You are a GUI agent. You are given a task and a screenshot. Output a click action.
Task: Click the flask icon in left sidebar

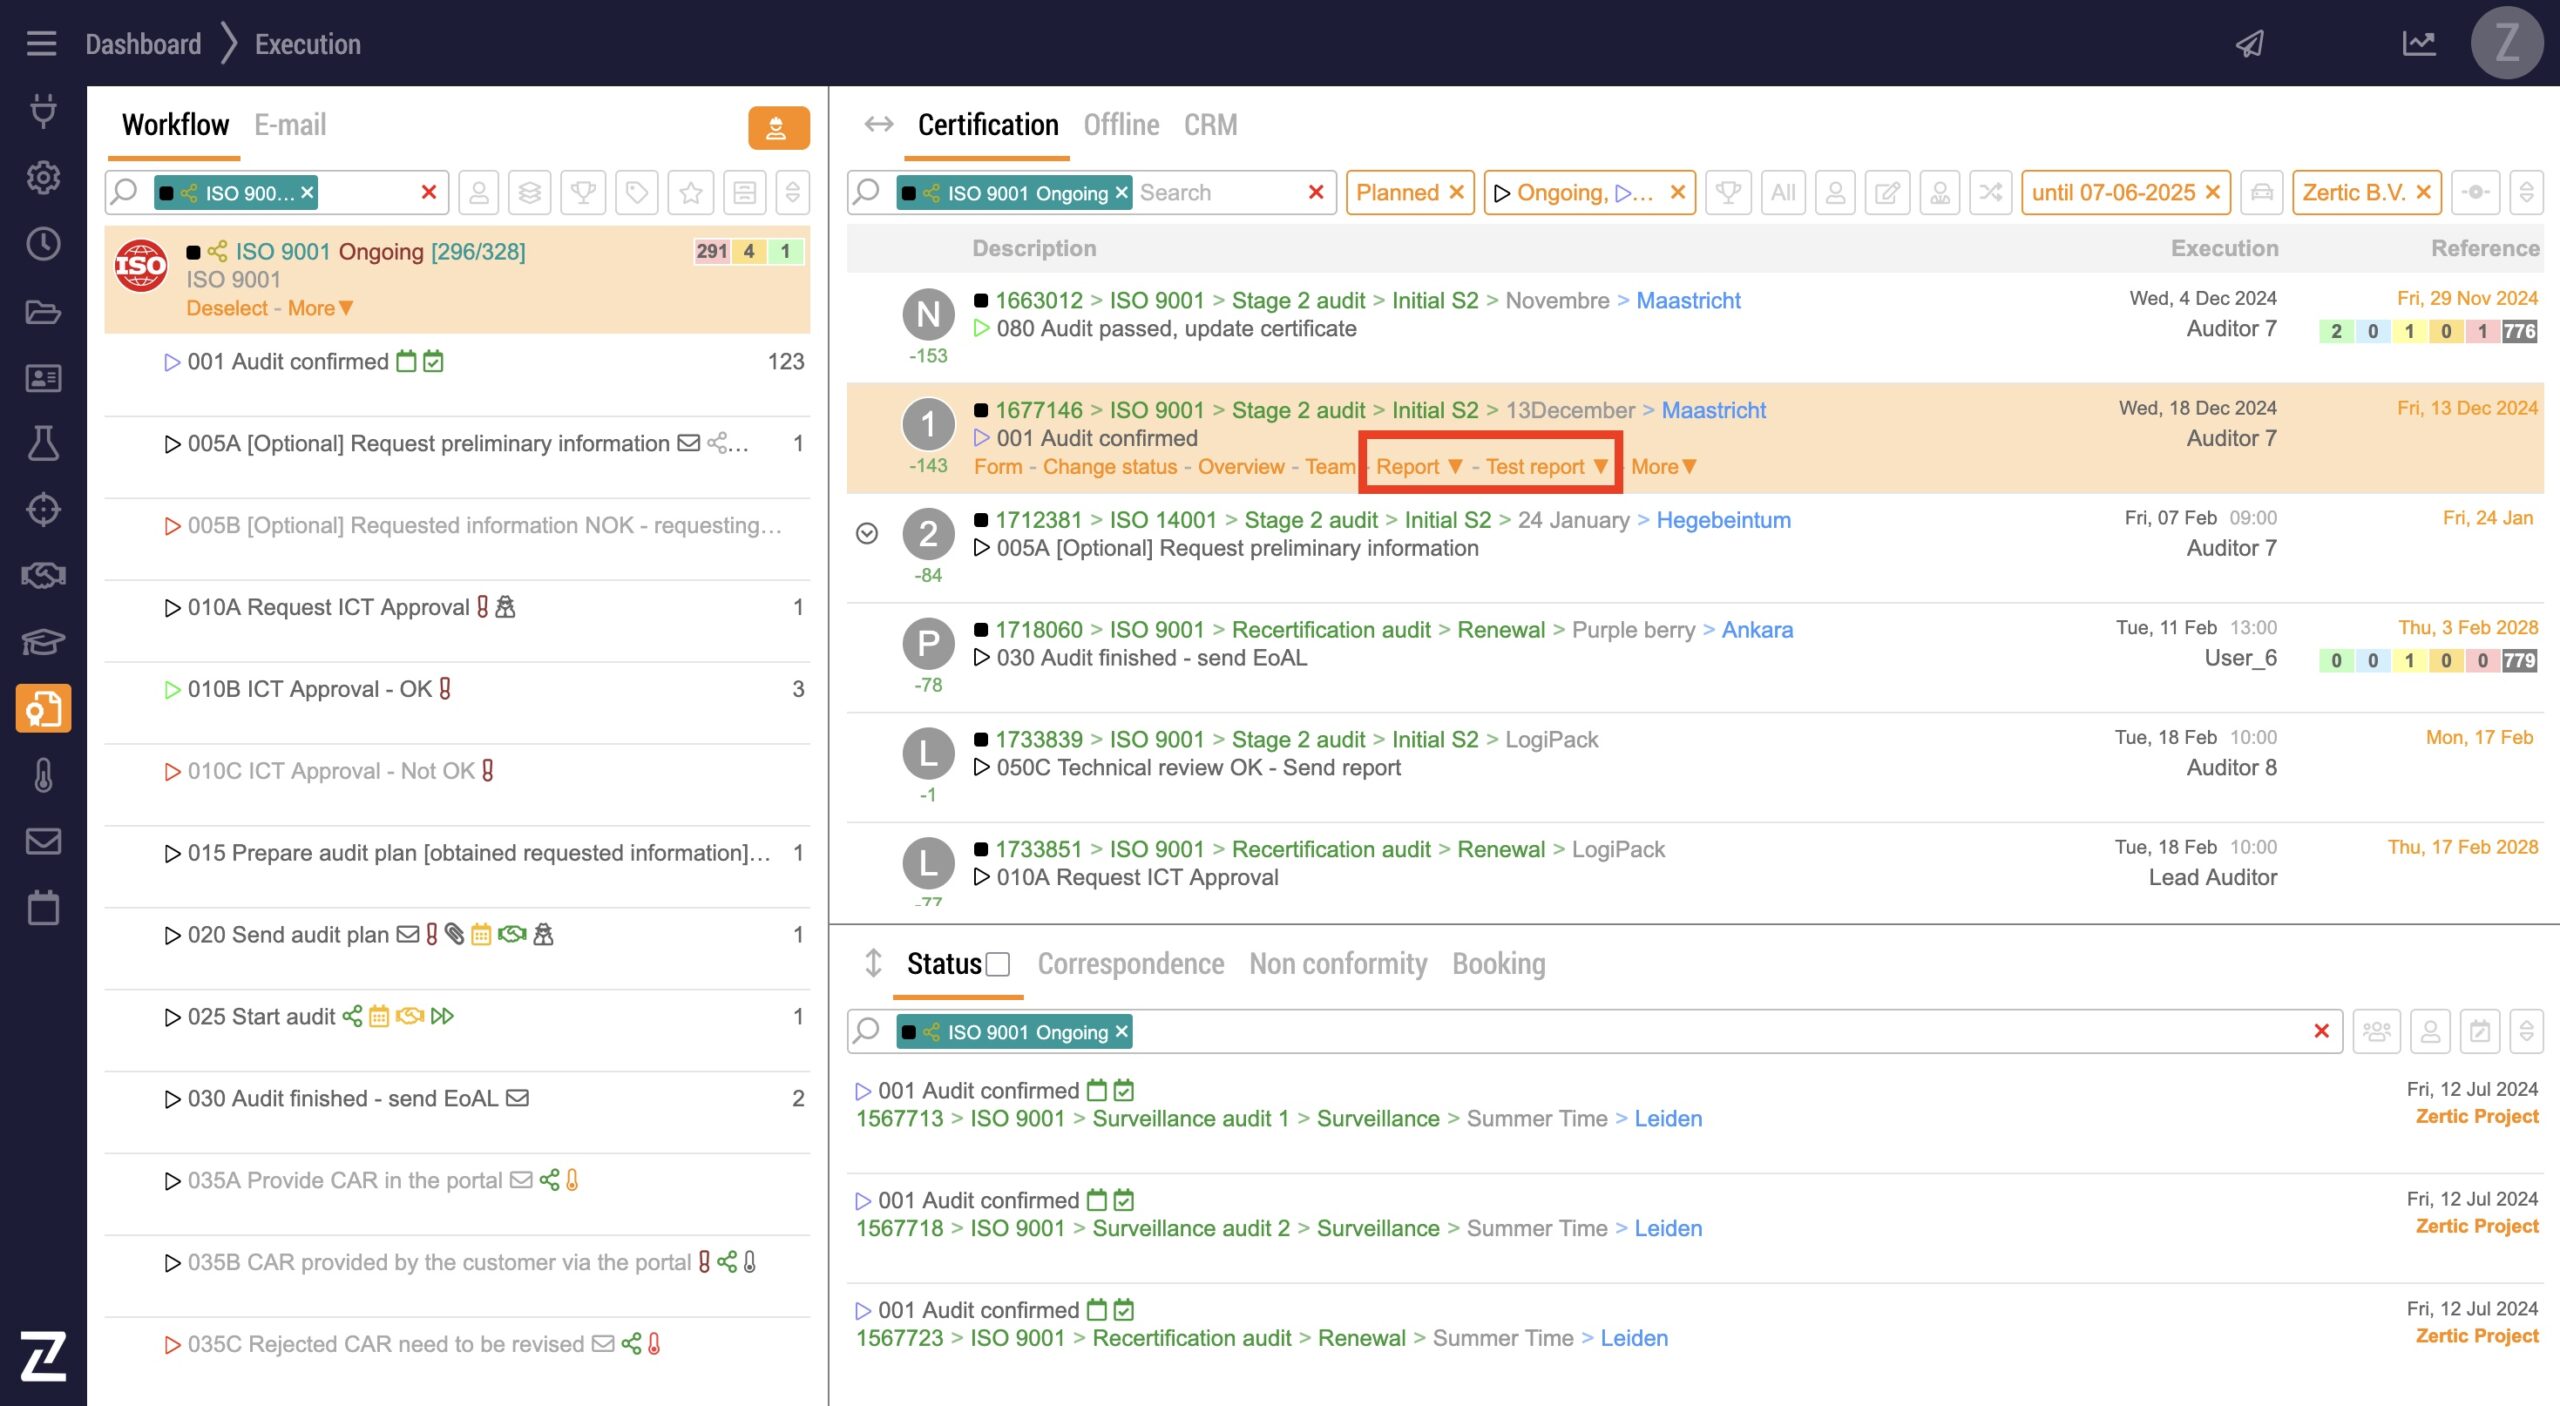43,443
